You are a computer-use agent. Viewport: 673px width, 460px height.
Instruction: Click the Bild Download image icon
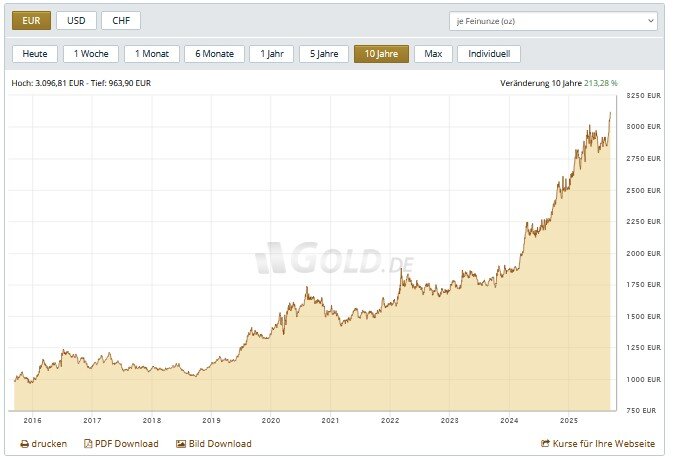181,444
